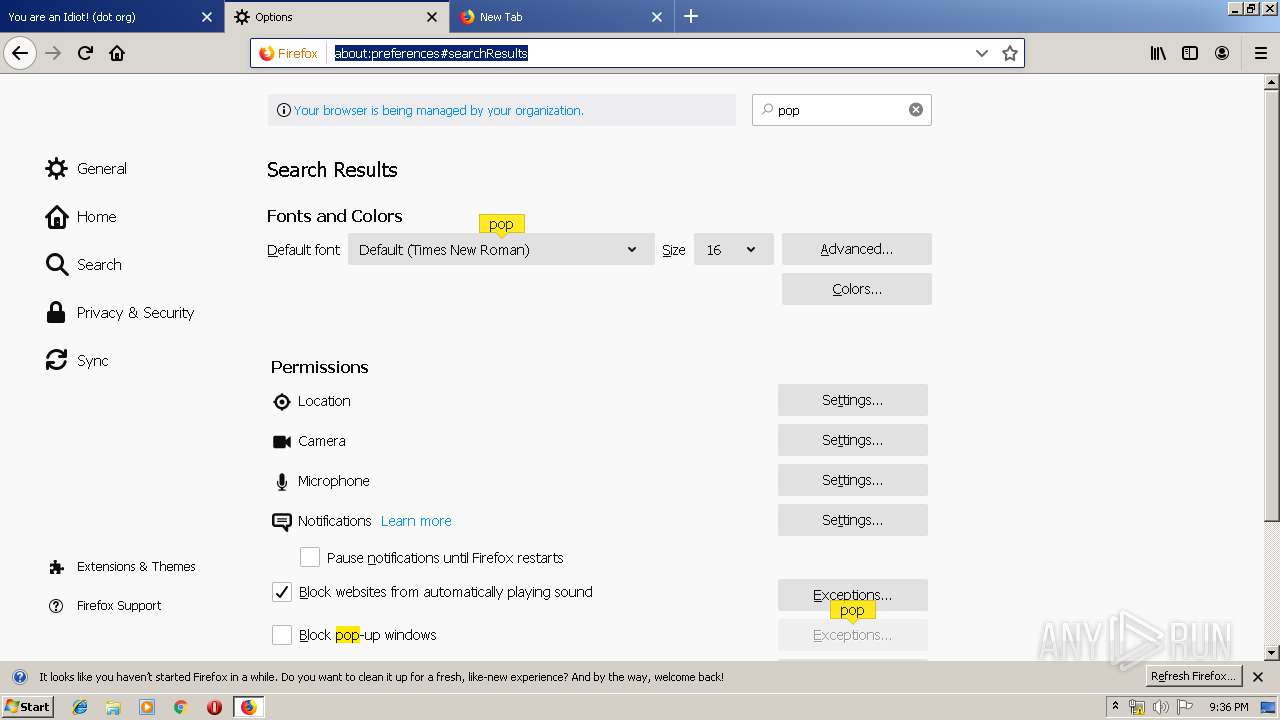The image size is (1280, 720).
Task: Open Extensions & Themes
Action: [122, 566]
